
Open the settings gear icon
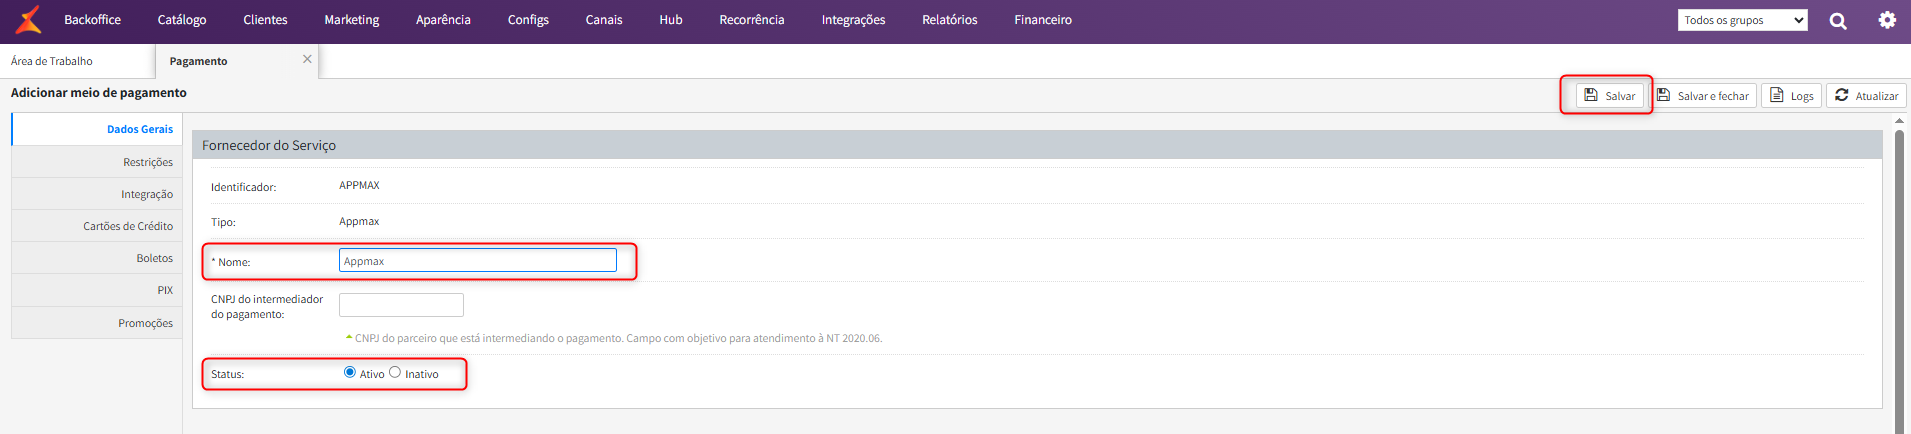[1887, 20]
